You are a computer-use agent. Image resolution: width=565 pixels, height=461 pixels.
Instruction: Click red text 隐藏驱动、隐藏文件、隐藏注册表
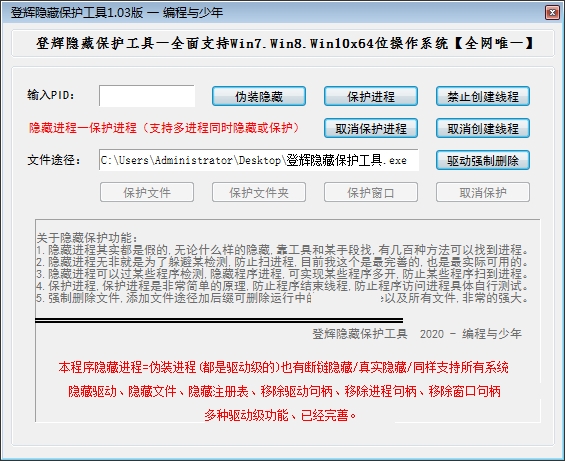(x=284, y=391)
